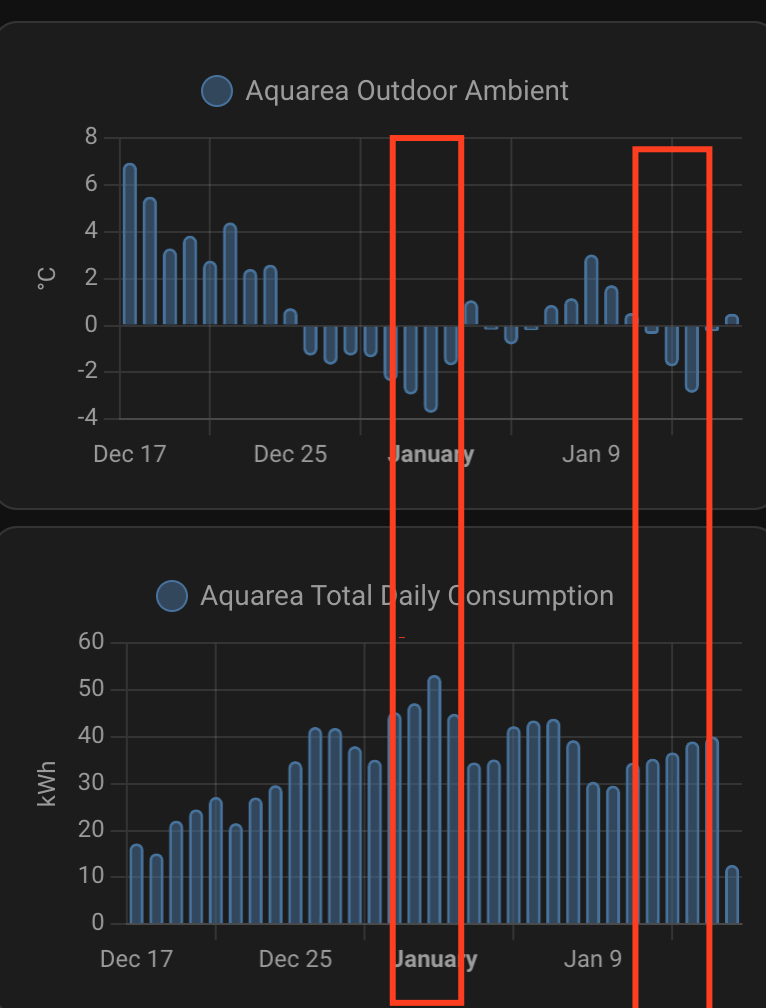This screenshot has height=1008, width=766.
Task: Click the "Aquarea Outdoor Ambient" legend text
Action: pyautogui.click(x=406, y=91)
